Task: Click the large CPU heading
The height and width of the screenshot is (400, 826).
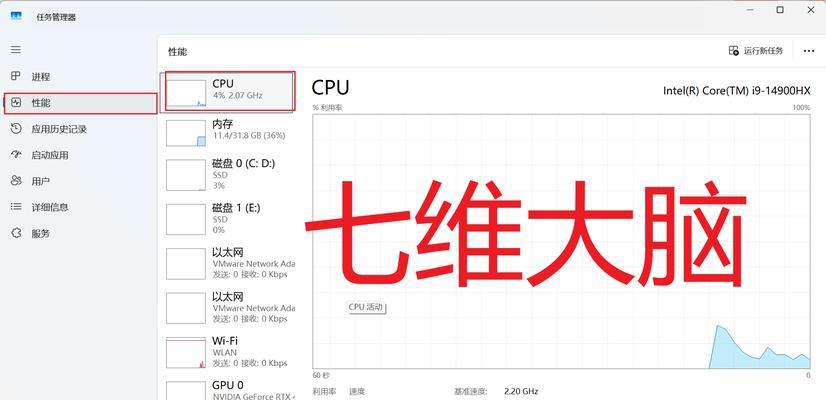Action: (x=330, y=87)
